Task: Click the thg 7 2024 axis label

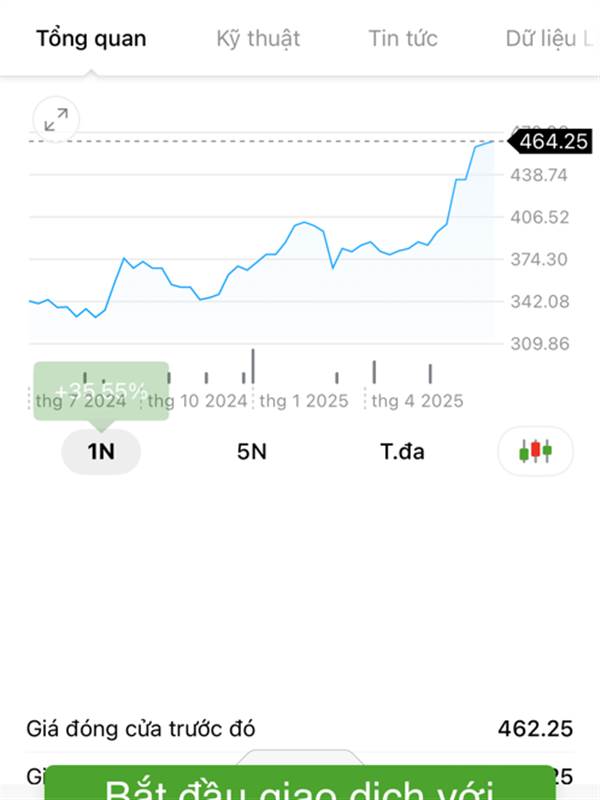Action: [x=81, y=401]
